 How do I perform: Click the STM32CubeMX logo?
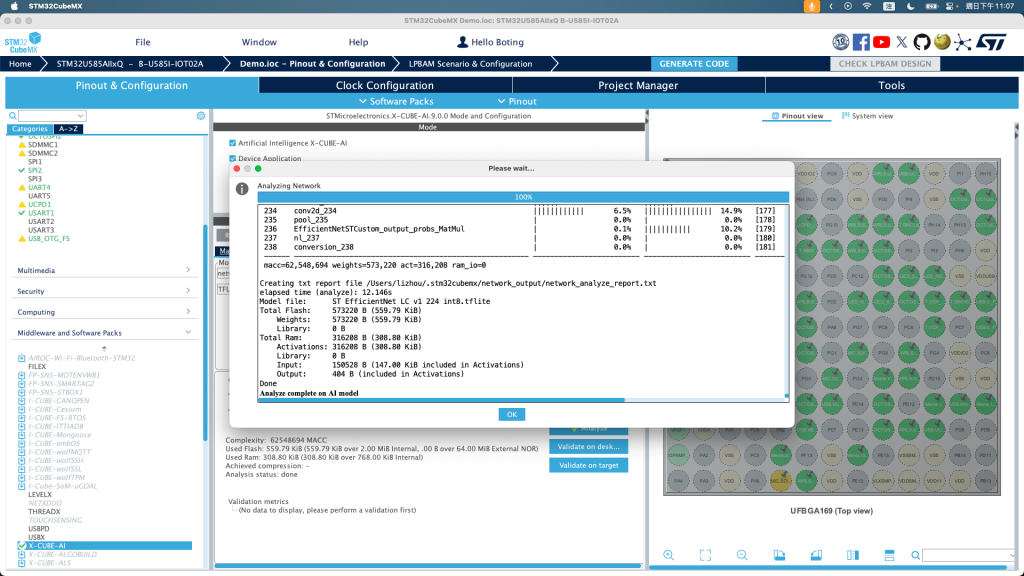point(23,43)
